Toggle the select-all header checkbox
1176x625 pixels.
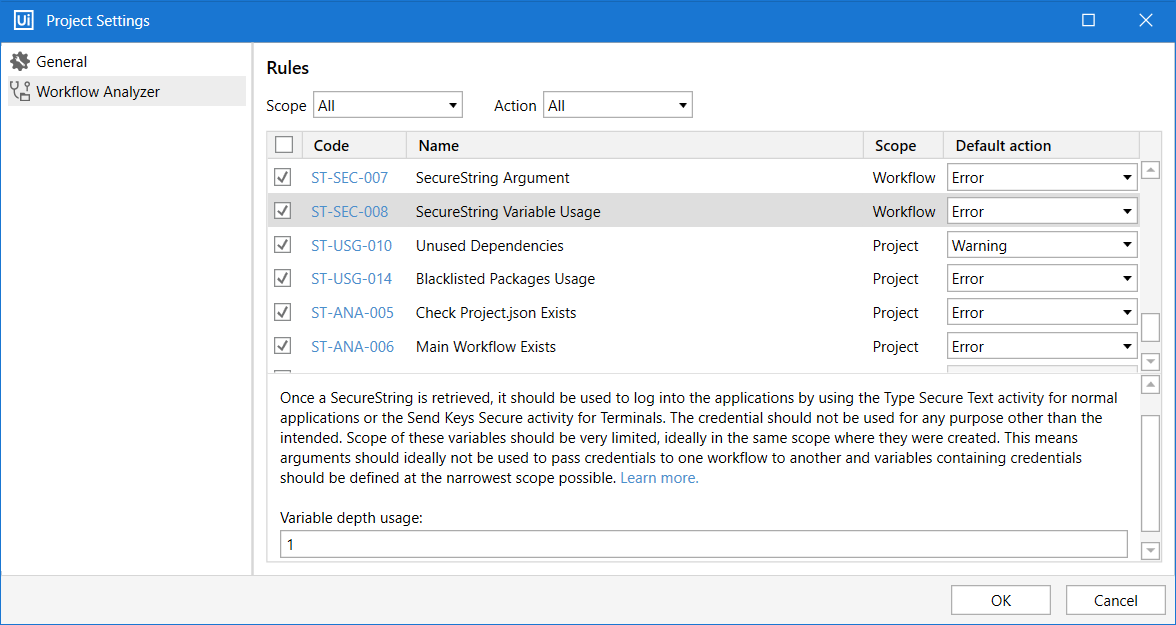click(284, 145)
